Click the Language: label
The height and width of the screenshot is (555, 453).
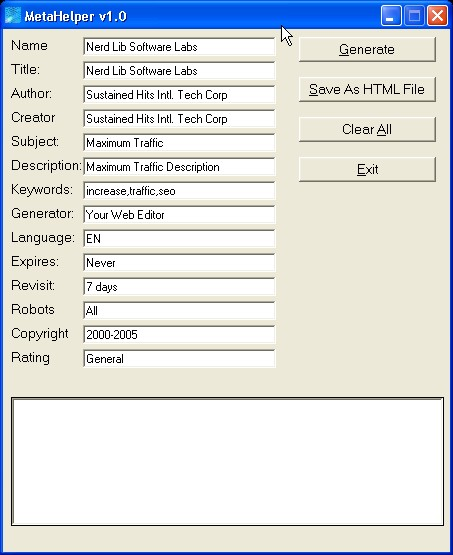point(43,238)
